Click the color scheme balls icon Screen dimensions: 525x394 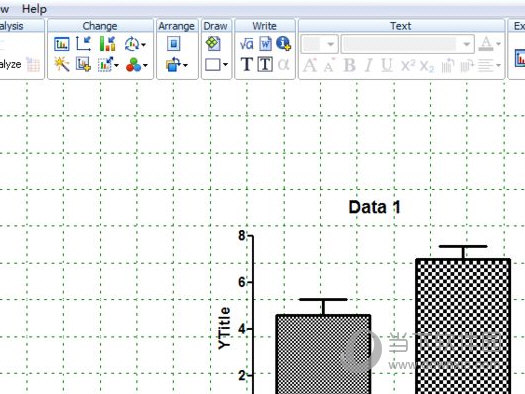coord(134,65)
